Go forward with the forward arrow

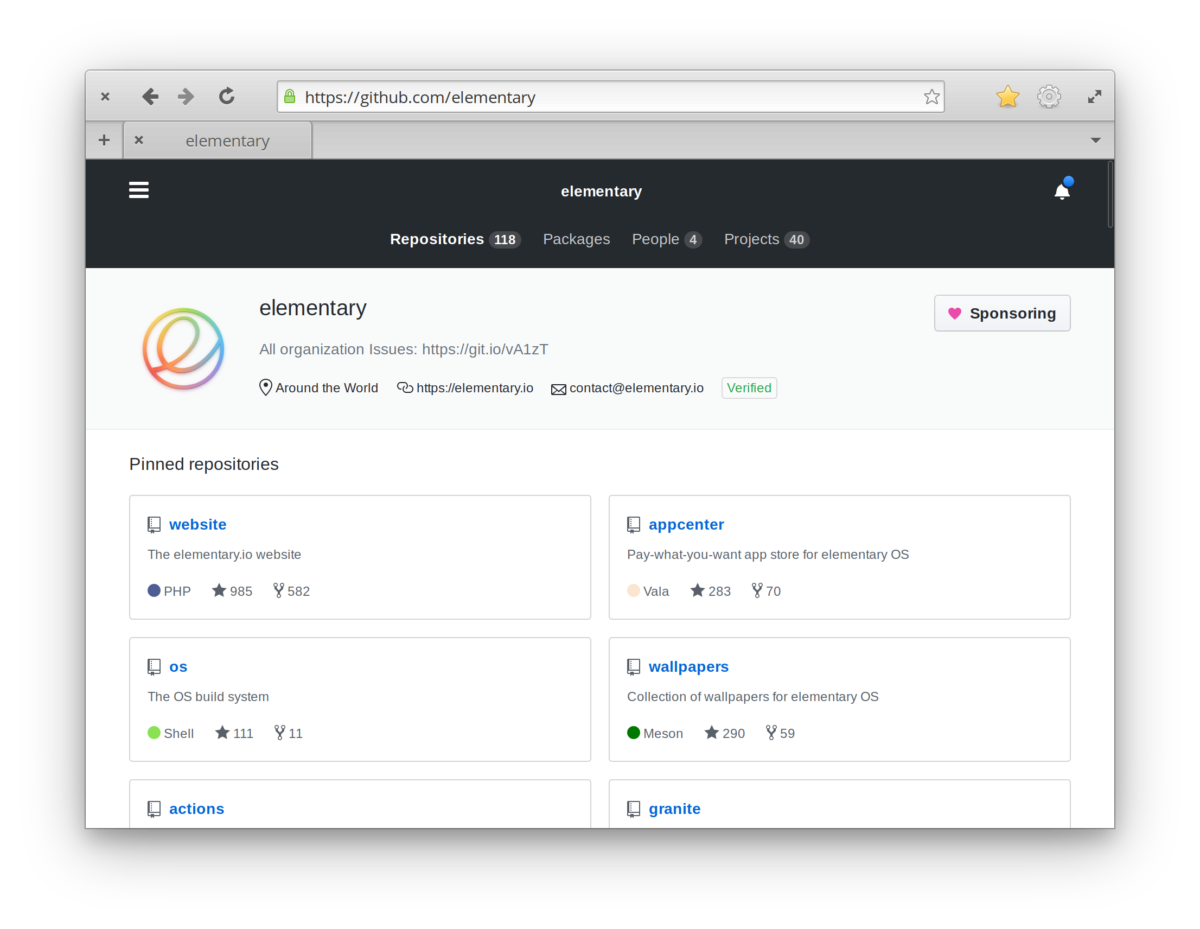[x=186, y=97]
